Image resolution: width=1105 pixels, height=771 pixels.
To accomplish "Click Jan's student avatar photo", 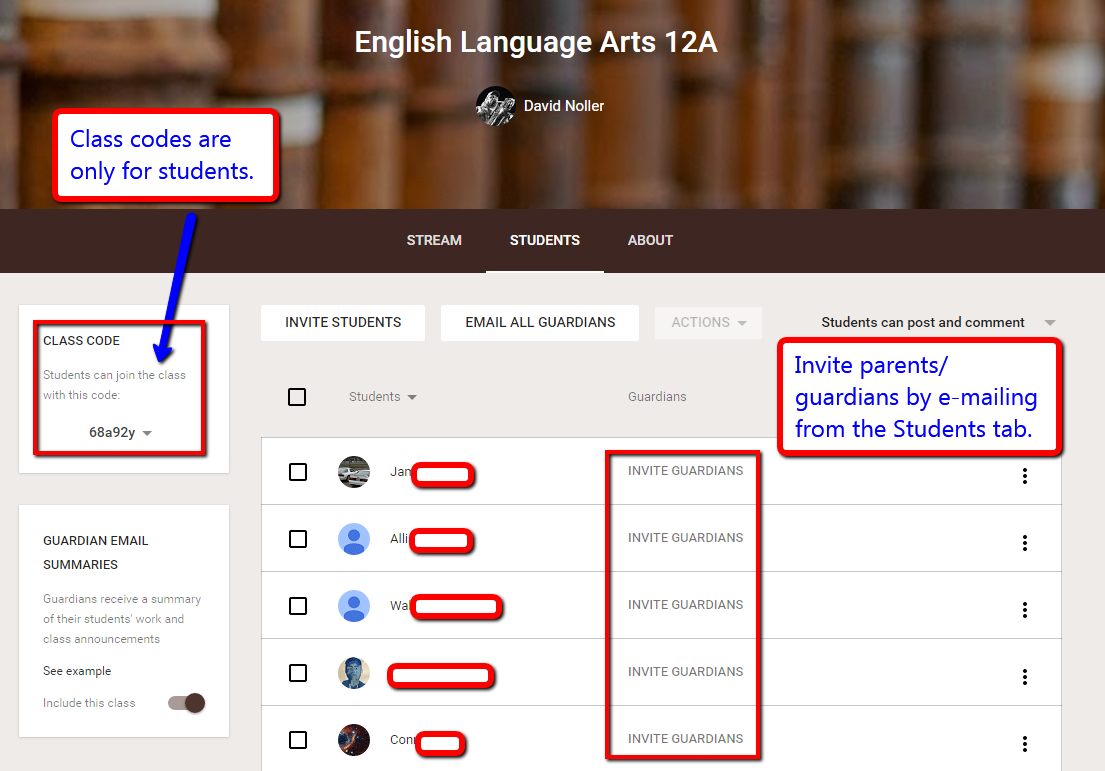I will (354, 472).
